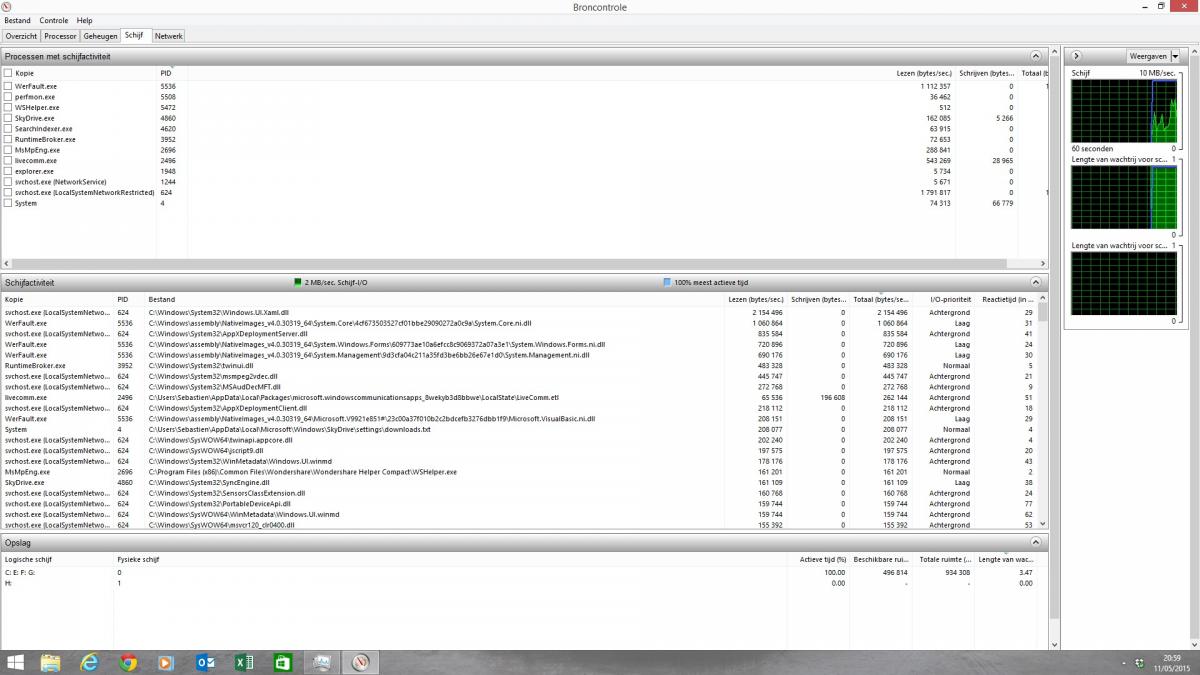The image size is (1200, 675).
Task: Sort storage by Actieve tijd (%) header
Action: coord(823,559)
